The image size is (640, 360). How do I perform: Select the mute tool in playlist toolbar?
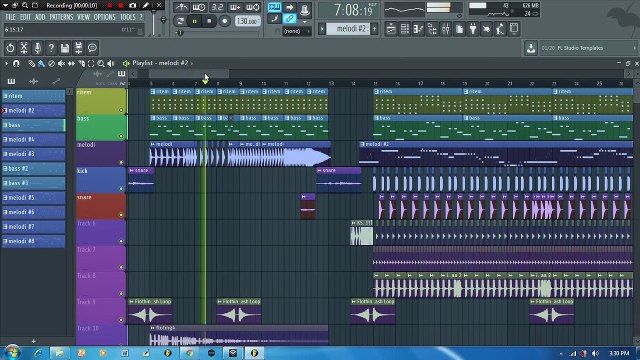61,63
